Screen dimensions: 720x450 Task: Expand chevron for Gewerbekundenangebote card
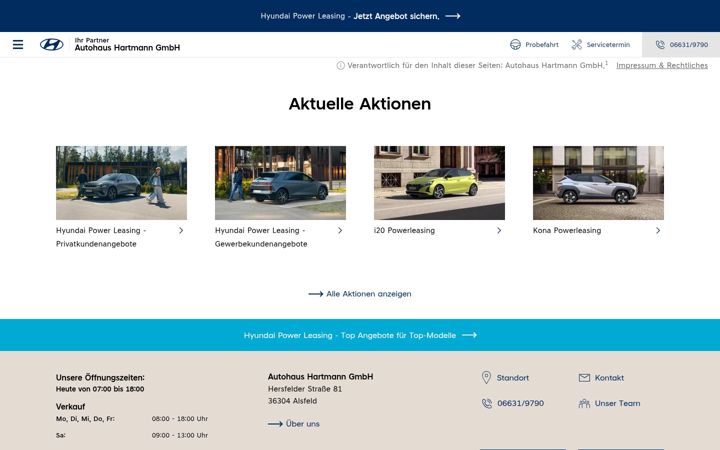click(340, 231)
